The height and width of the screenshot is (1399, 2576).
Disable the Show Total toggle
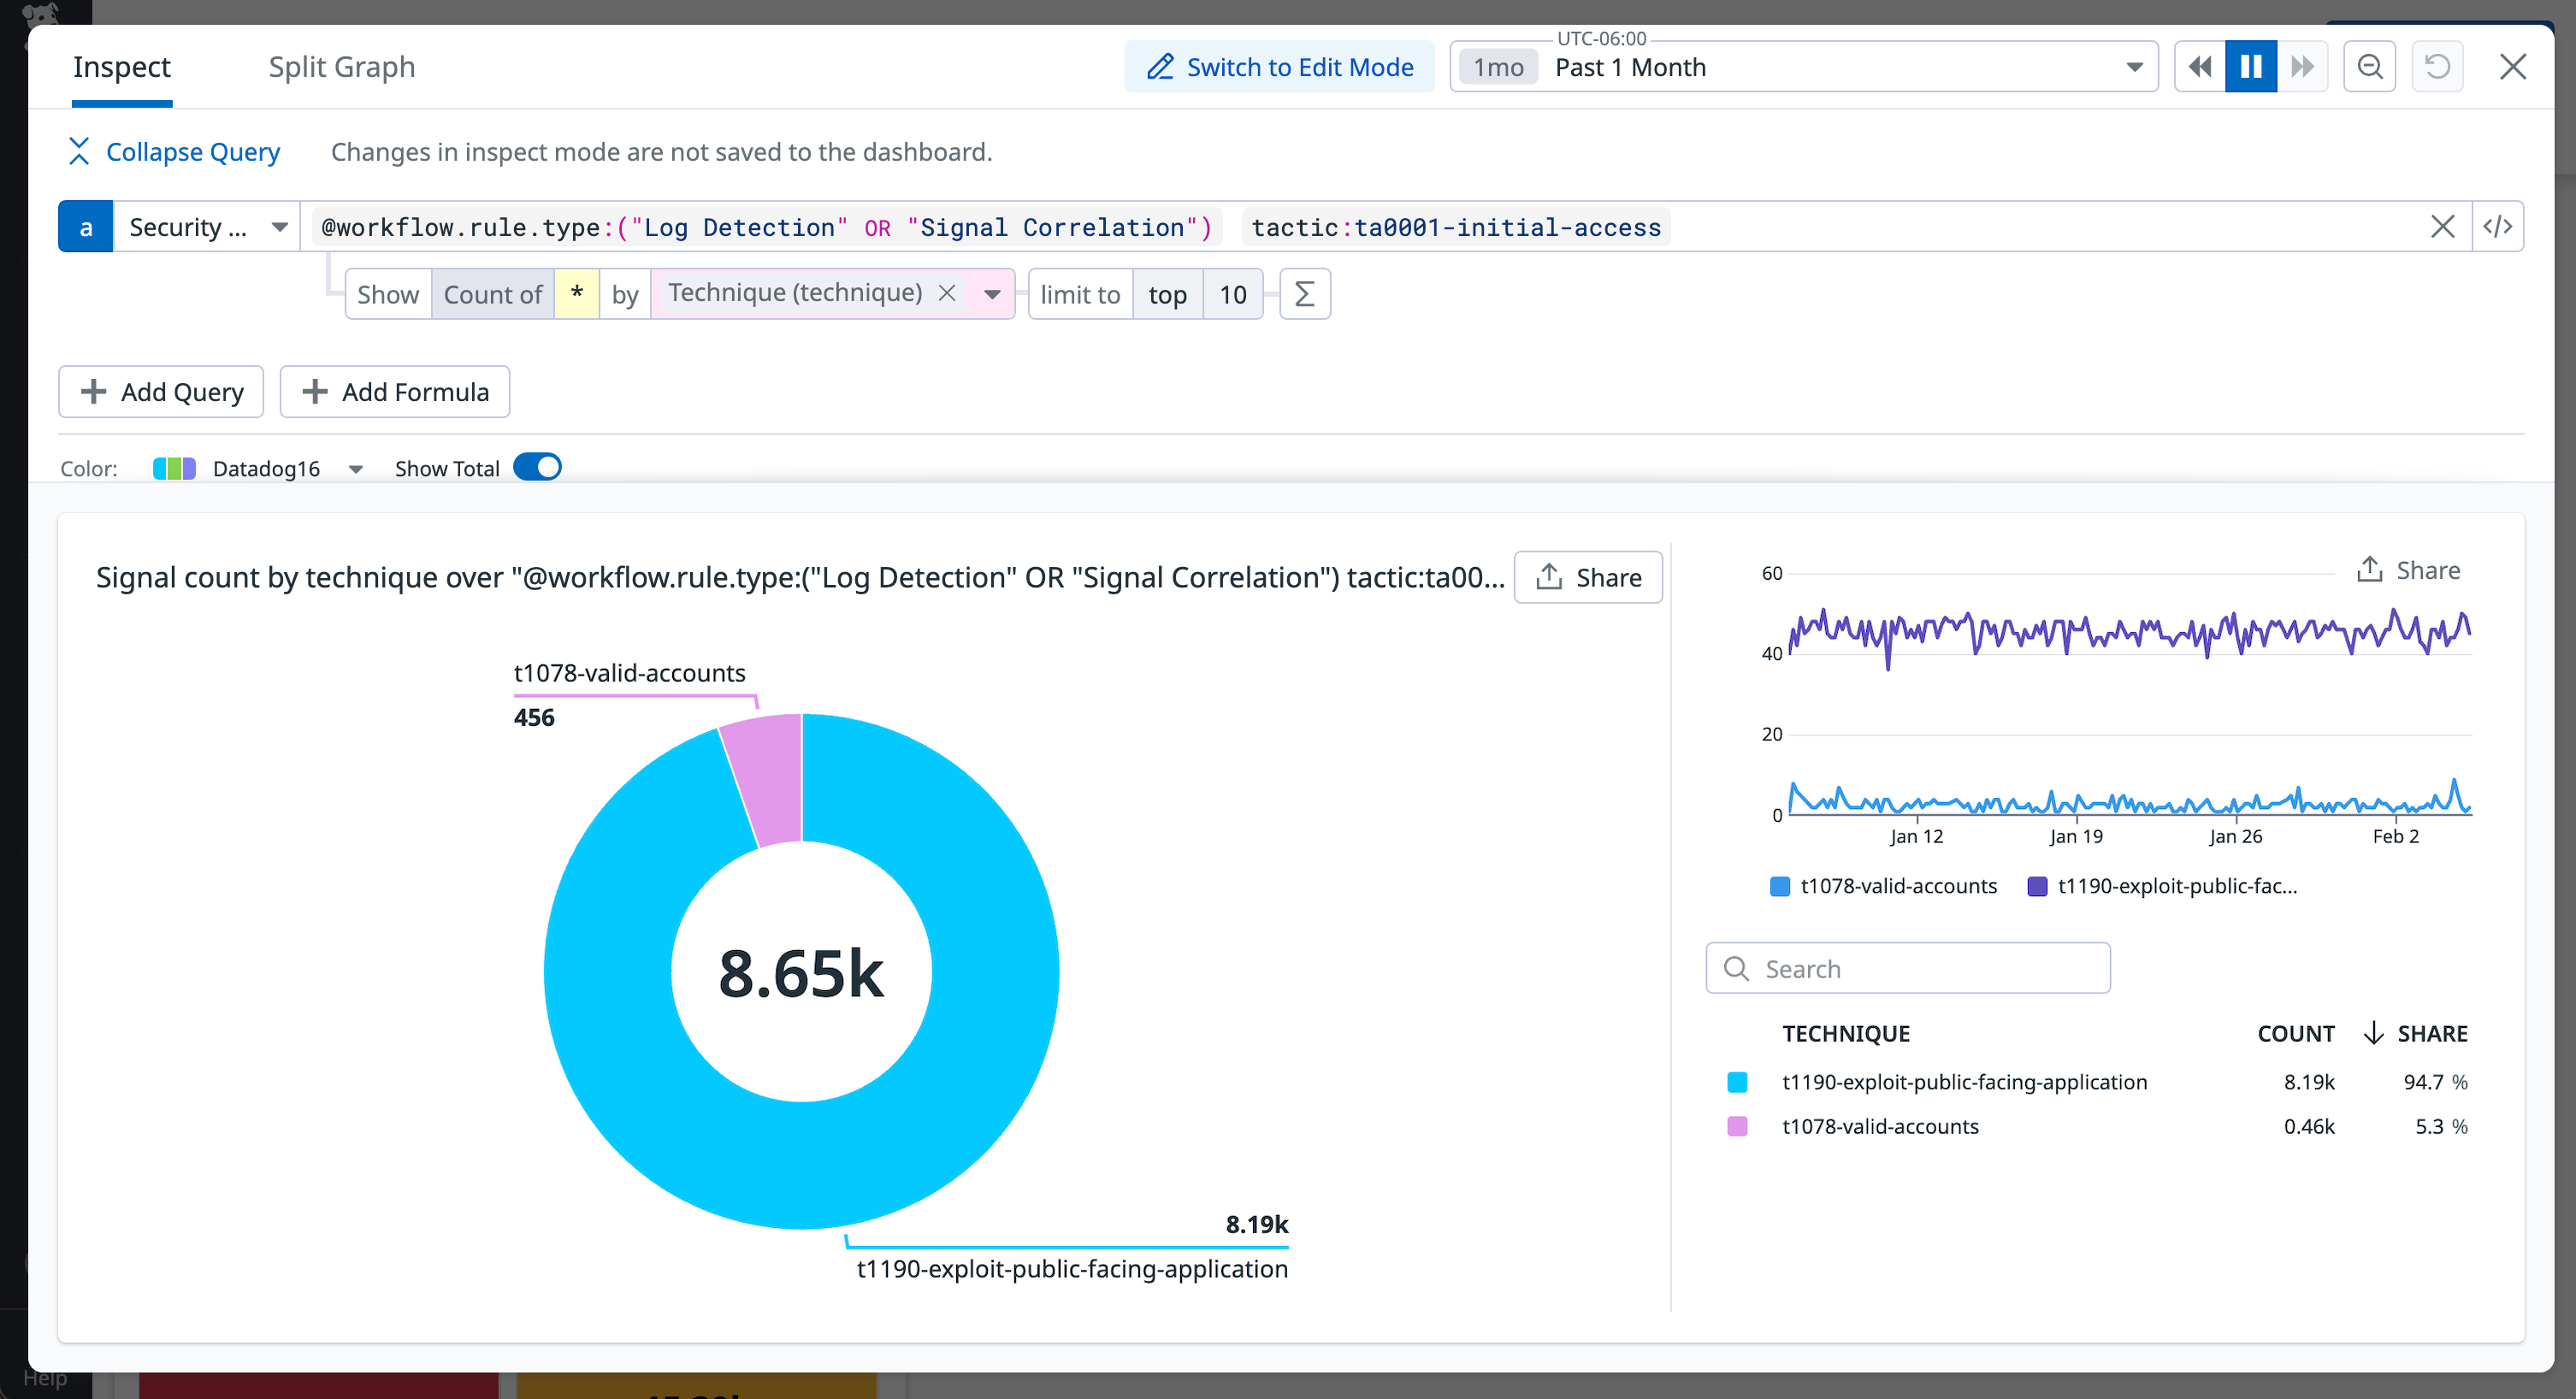[536, 467]
